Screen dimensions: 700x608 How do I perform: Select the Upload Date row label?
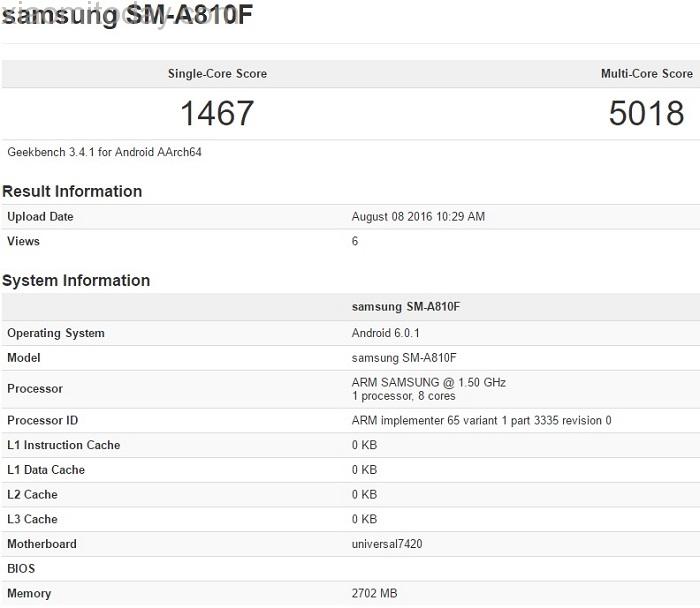click(40, 217)
